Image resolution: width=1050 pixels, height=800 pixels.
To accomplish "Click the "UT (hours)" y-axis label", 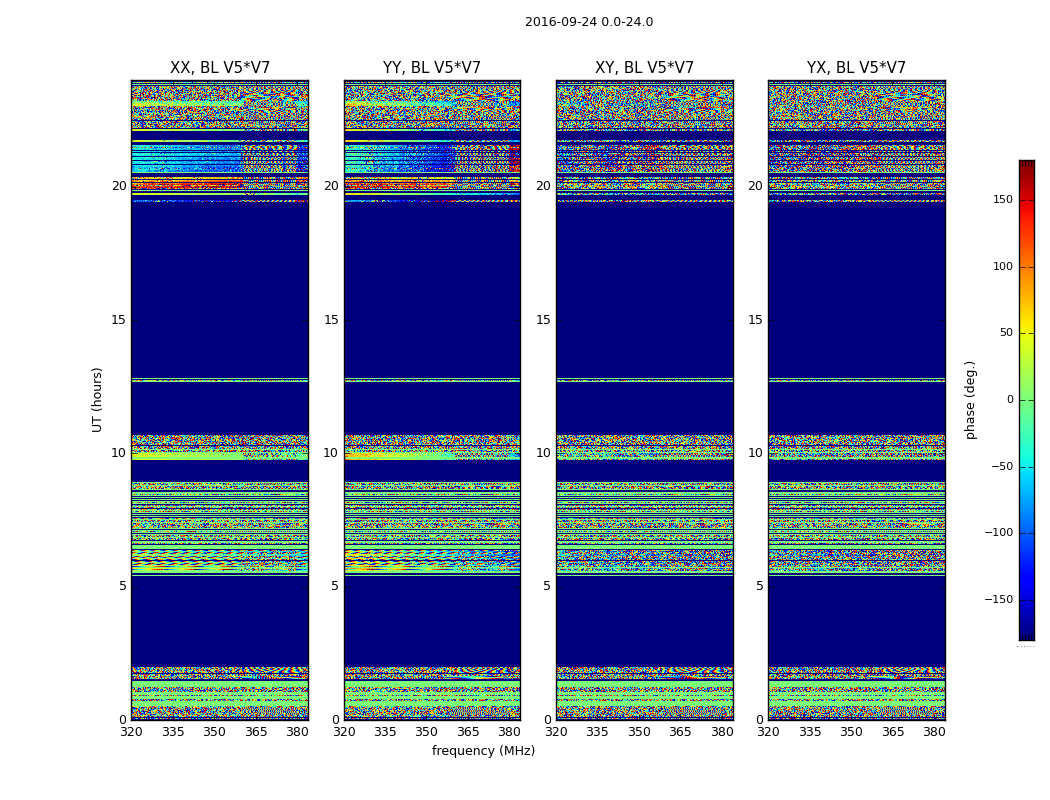I will tap(98, 399).
